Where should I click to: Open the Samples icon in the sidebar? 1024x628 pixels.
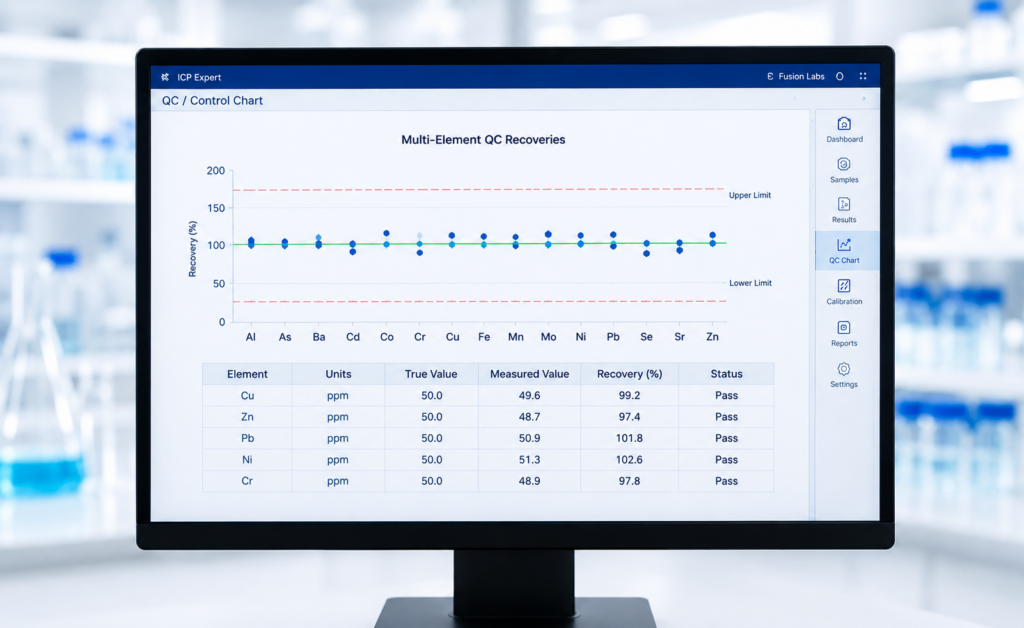(x=844, y=165)
